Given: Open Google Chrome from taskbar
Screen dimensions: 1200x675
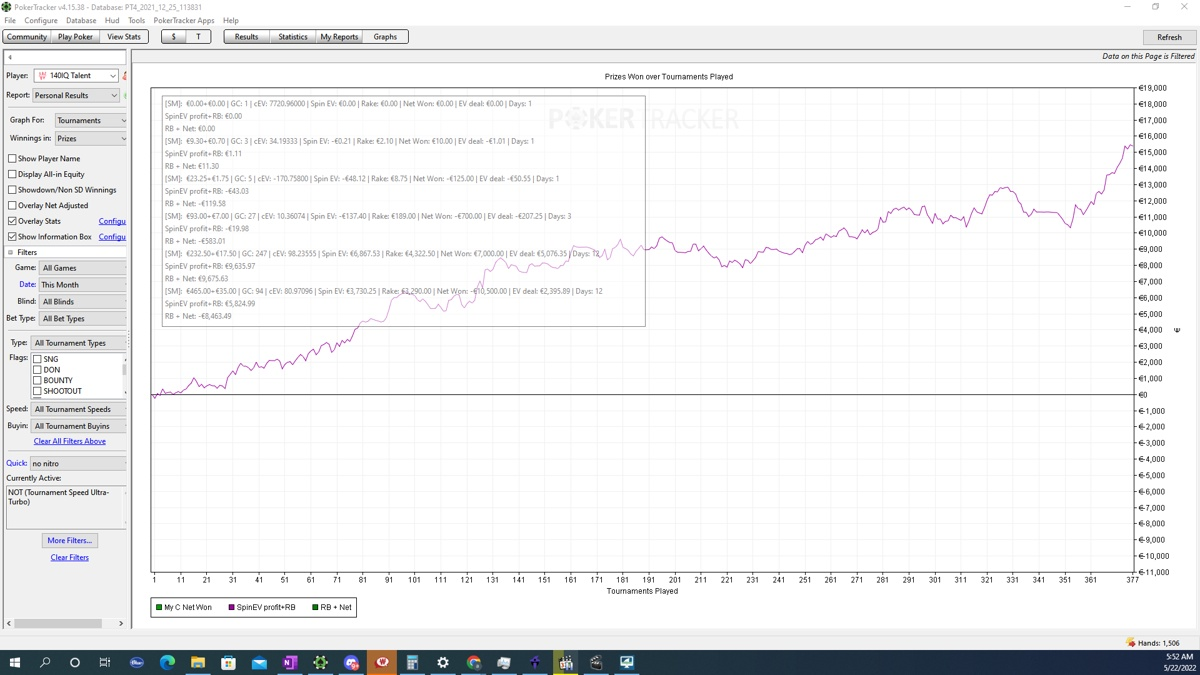Looking at the screenshot, I should click(474, 662).
